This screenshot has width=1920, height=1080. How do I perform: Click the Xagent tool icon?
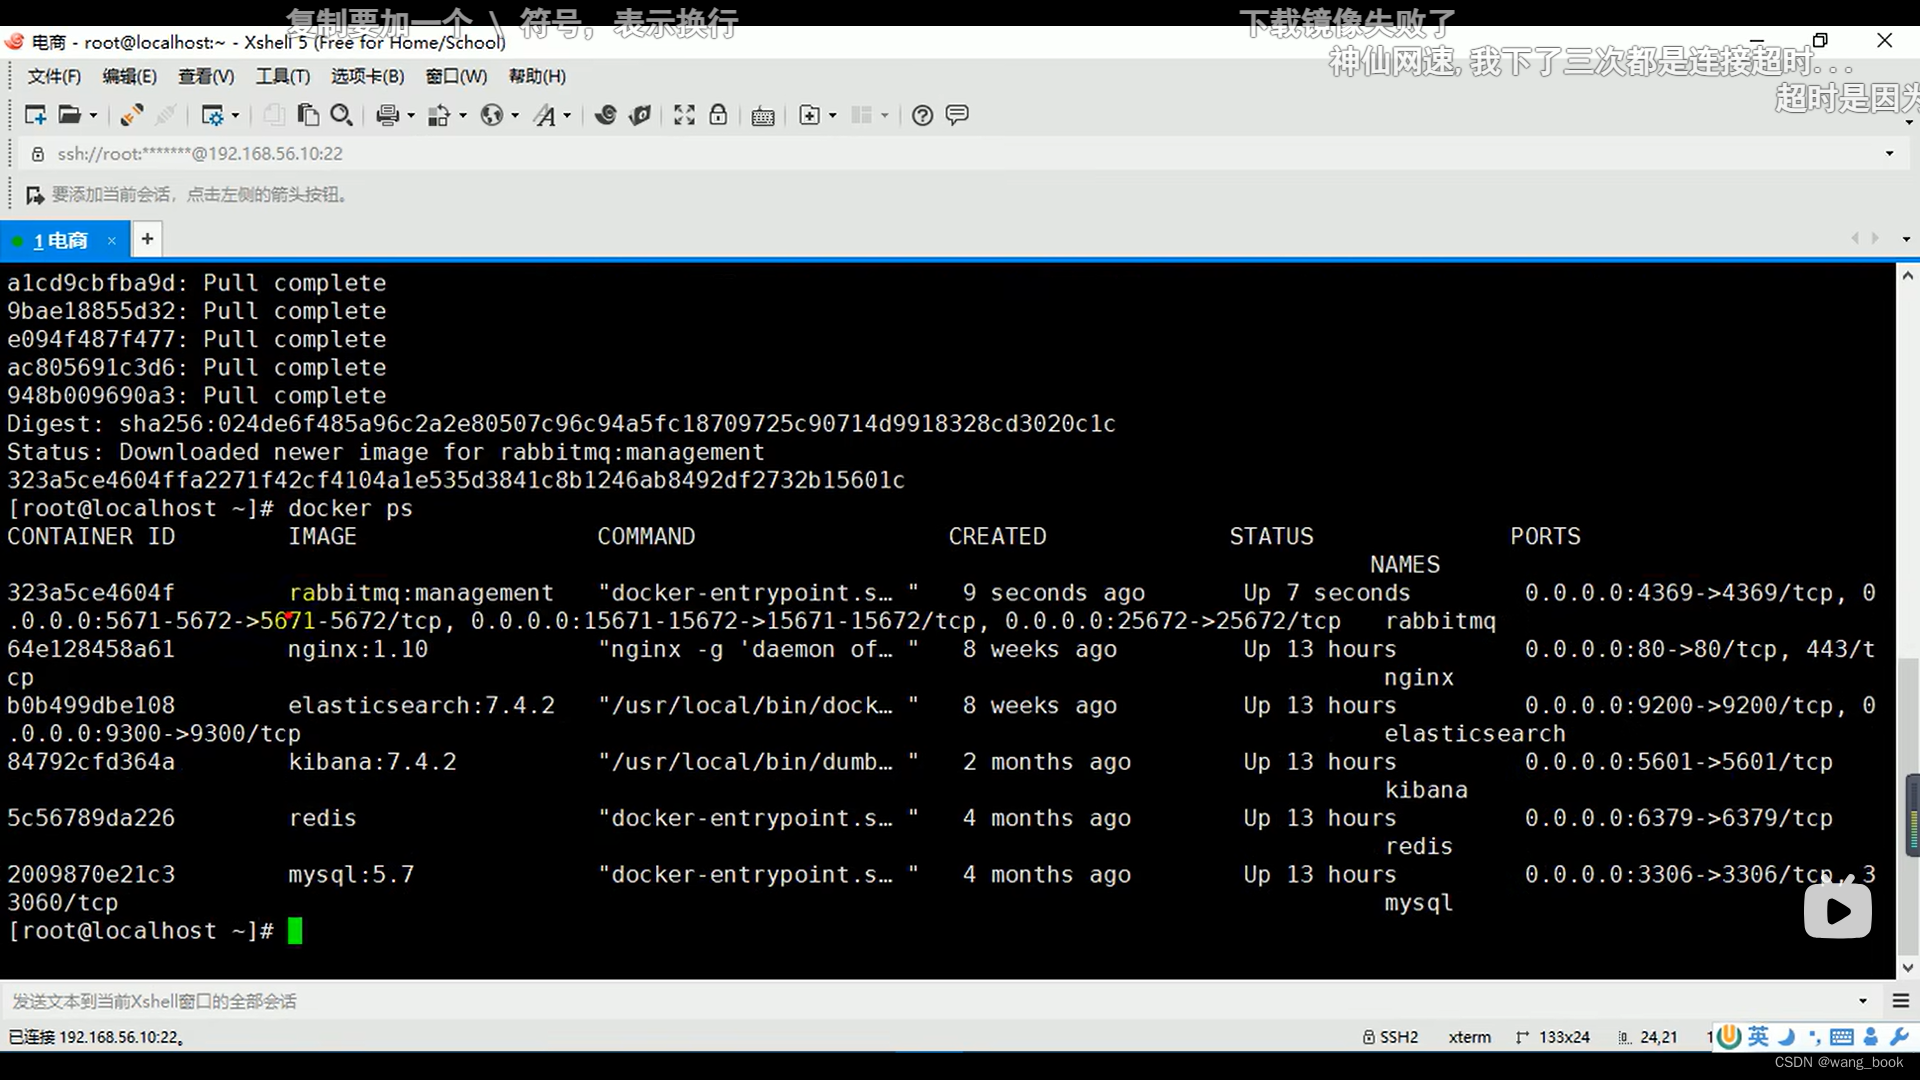coord(640,115)
